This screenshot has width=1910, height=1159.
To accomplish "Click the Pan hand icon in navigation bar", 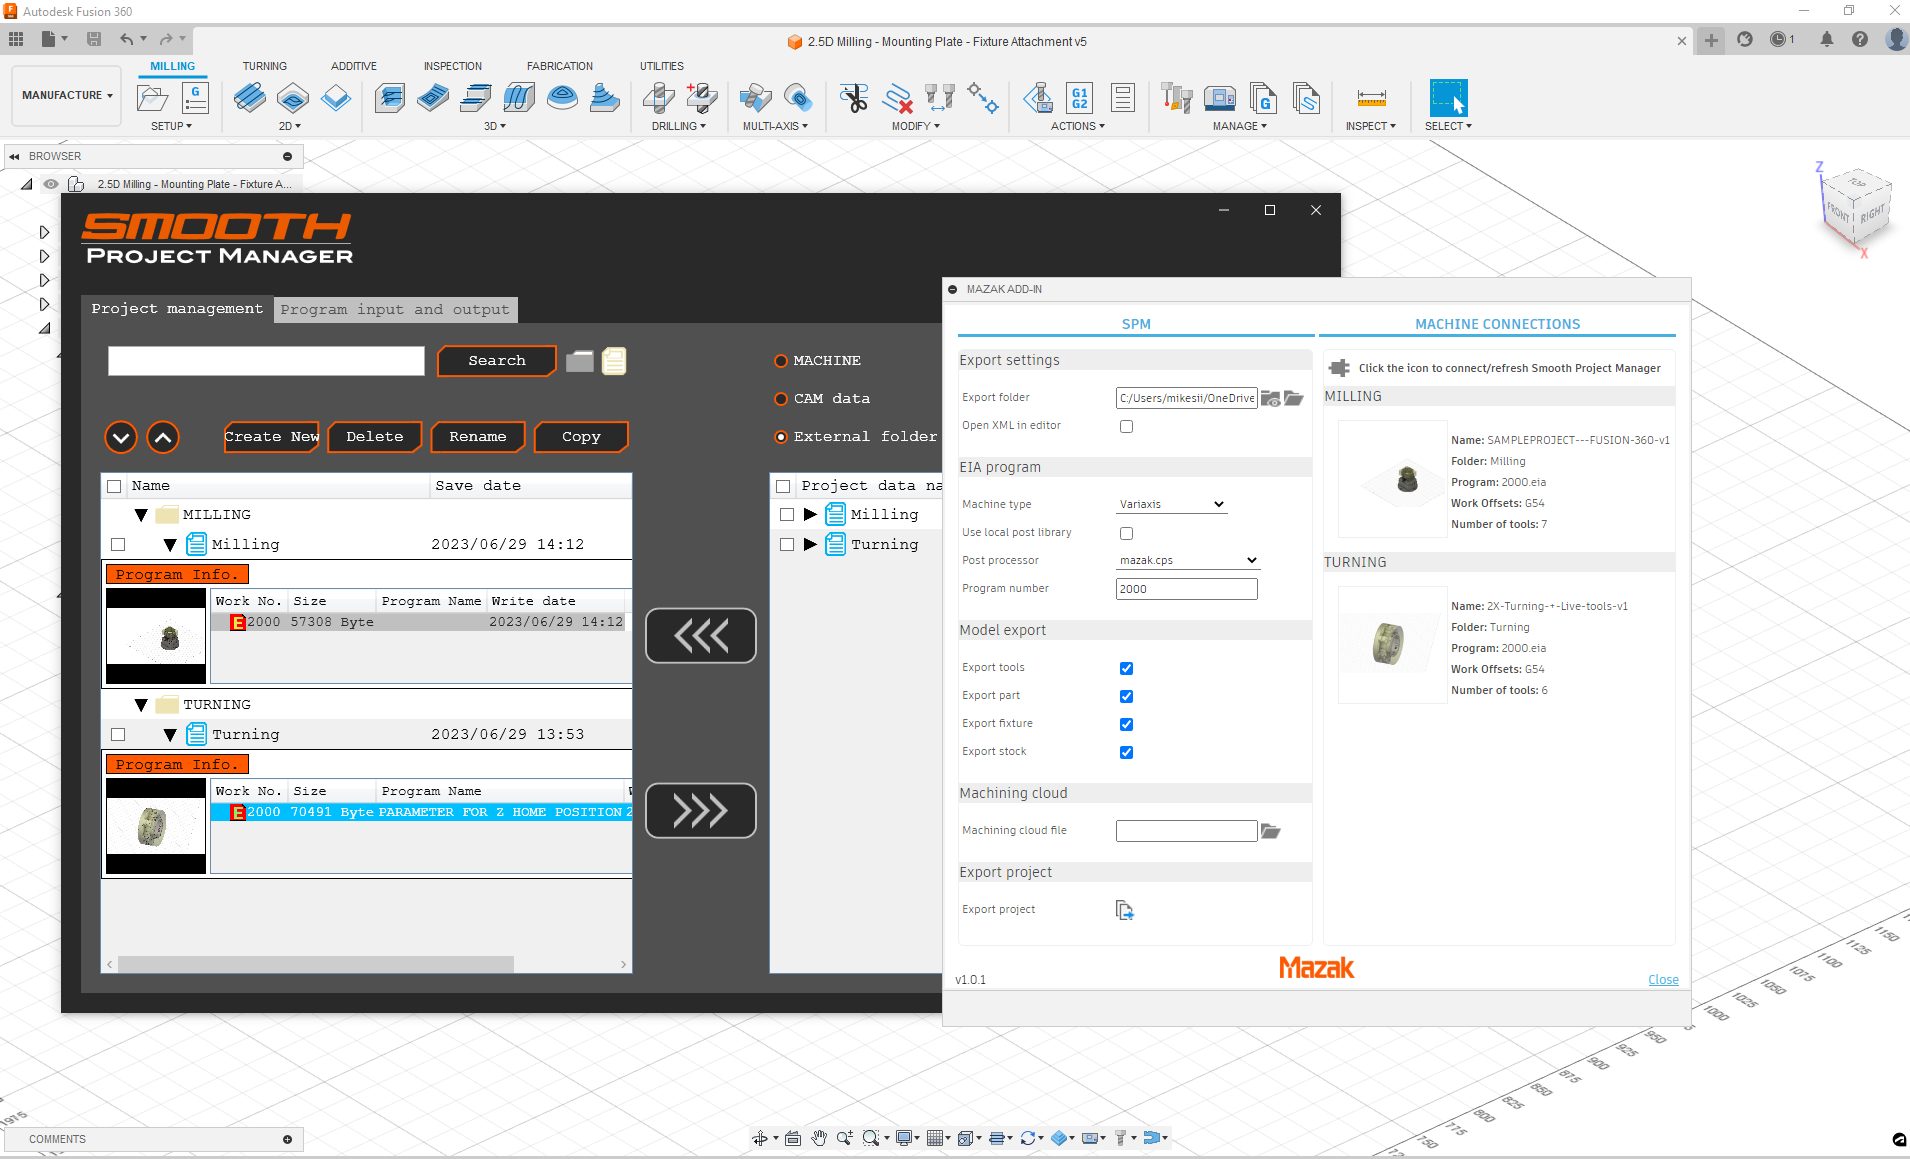I will [819, 1138].
